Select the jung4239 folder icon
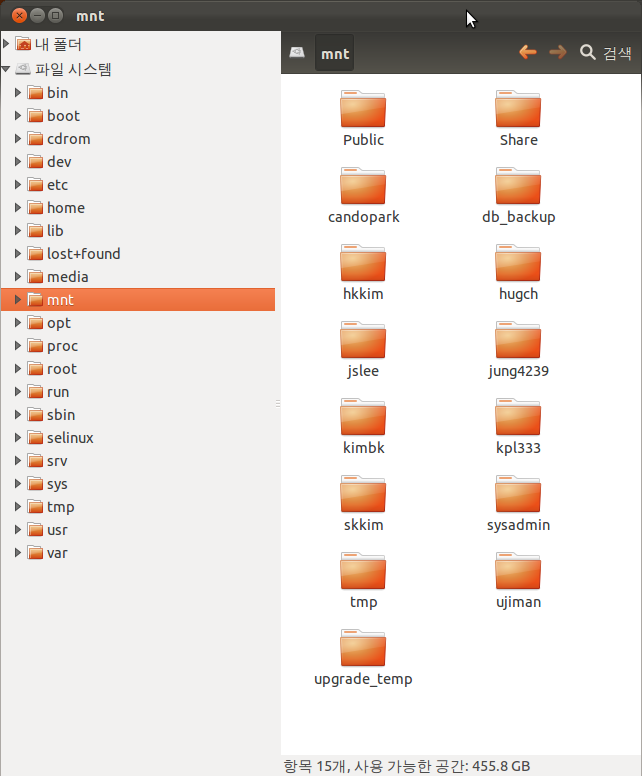The width and height of the screenshot is (642, 776). [518, 340]
